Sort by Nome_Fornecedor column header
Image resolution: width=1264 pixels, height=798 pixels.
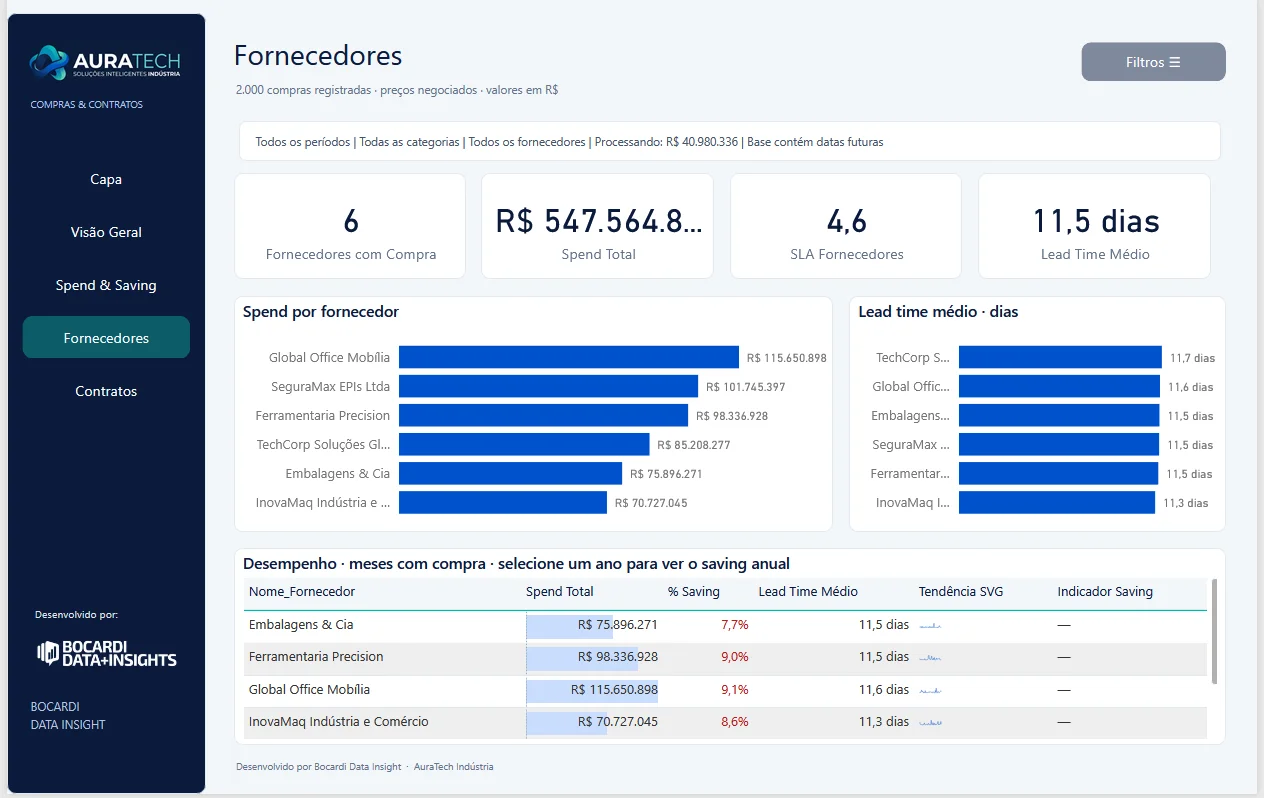coord(302,591)
